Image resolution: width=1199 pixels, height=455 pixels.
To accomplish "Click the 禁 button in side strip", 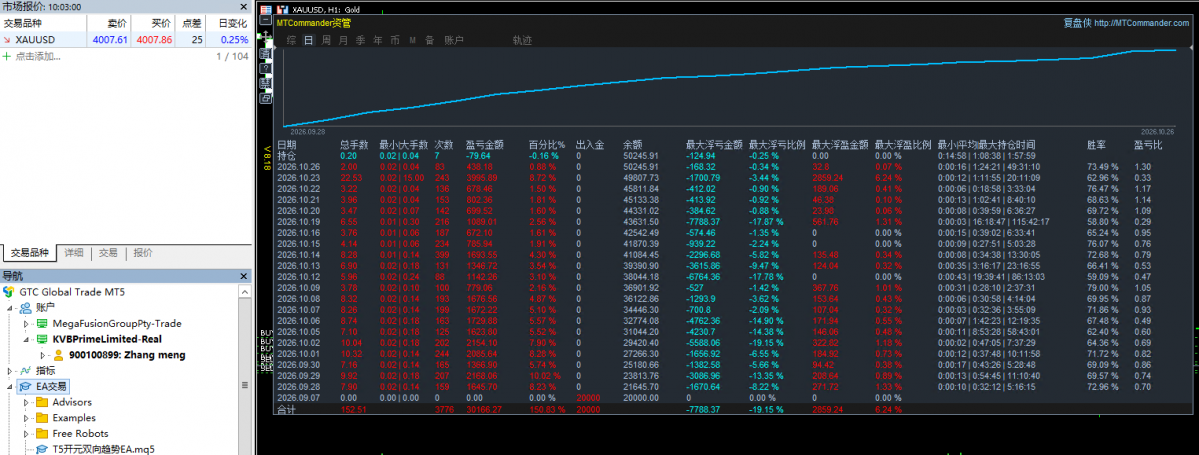I will [x=265, y=83].
